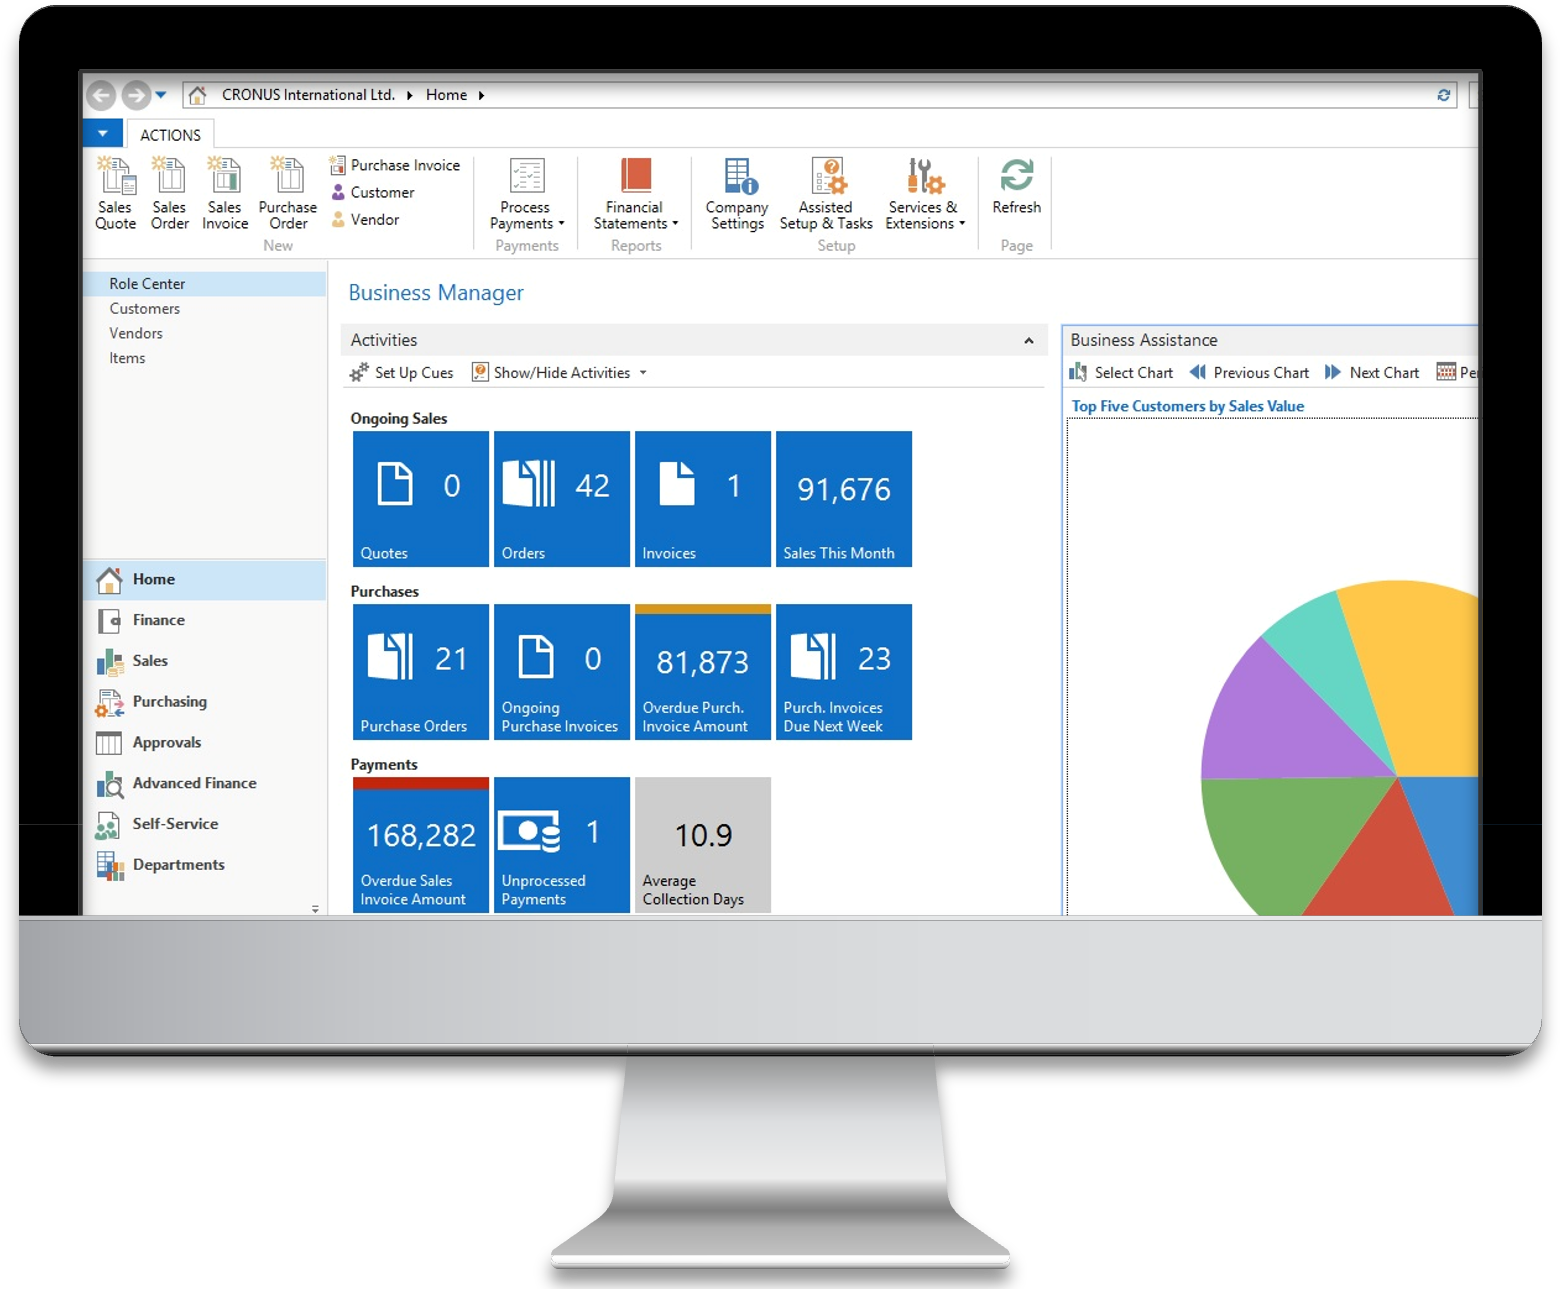Open the Quotes tile
Viewport: 1567px width, 1289px height.
(421, 499)
